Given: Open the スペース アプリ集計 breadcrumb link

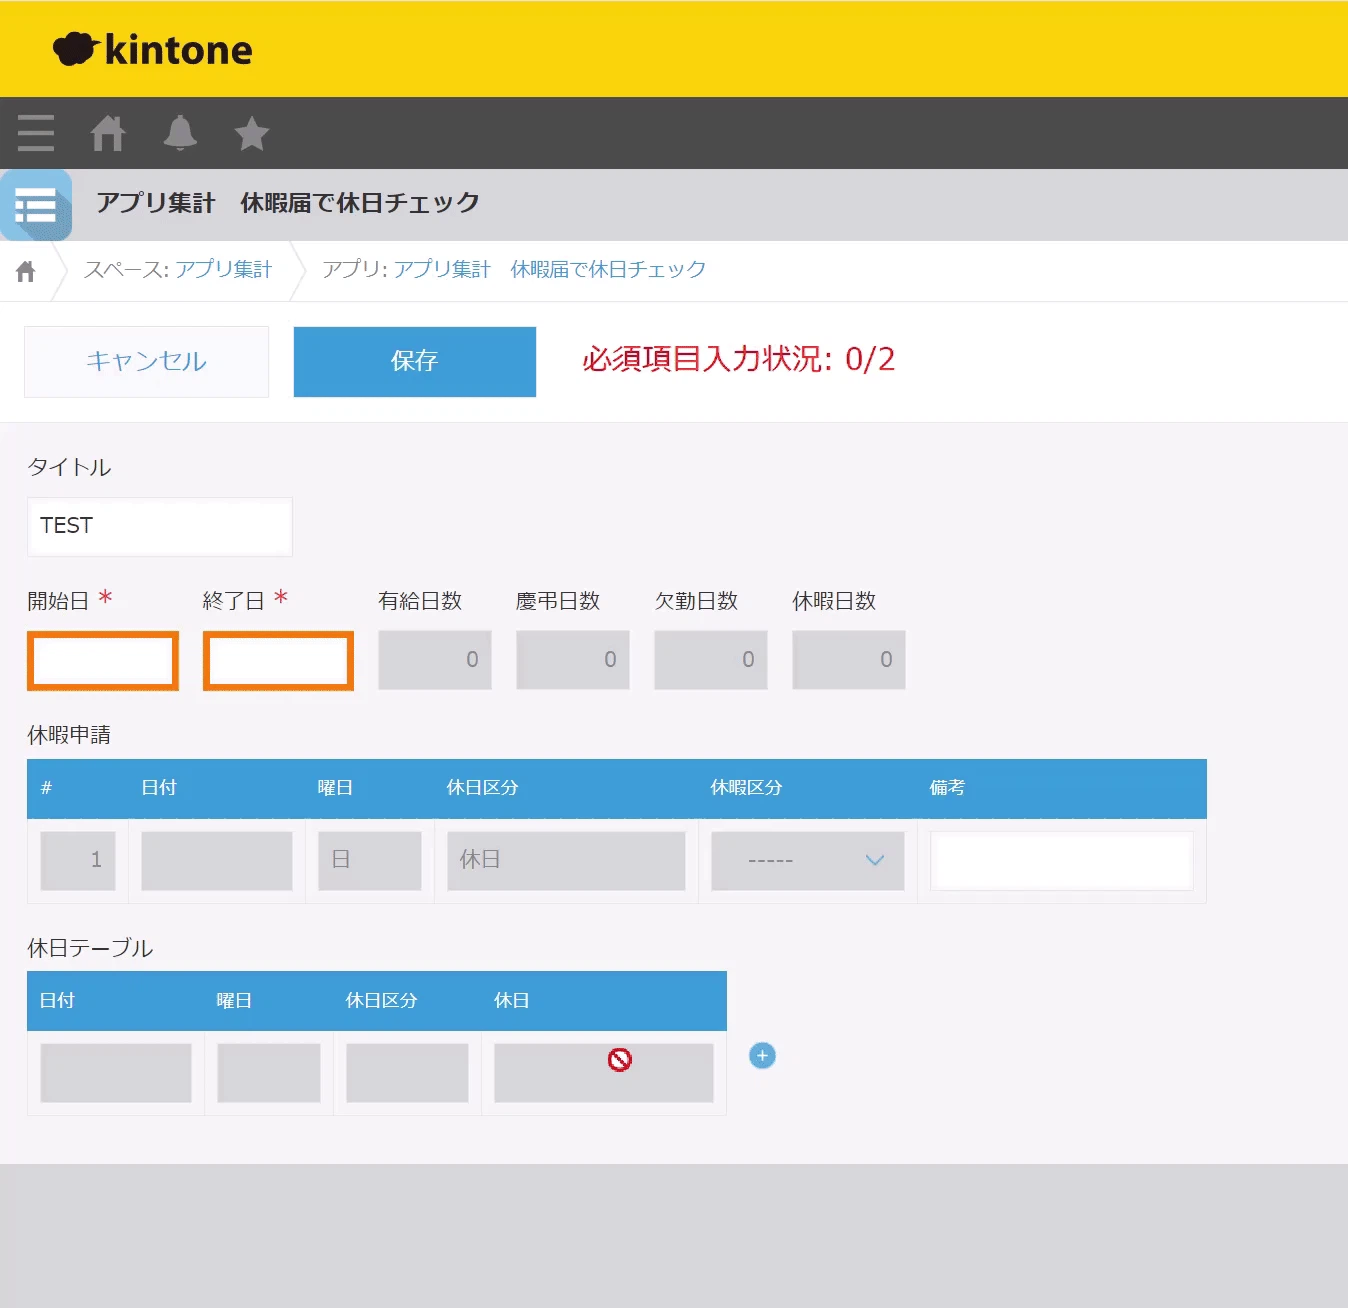Looking at the screenshot, I should (223, 269).
